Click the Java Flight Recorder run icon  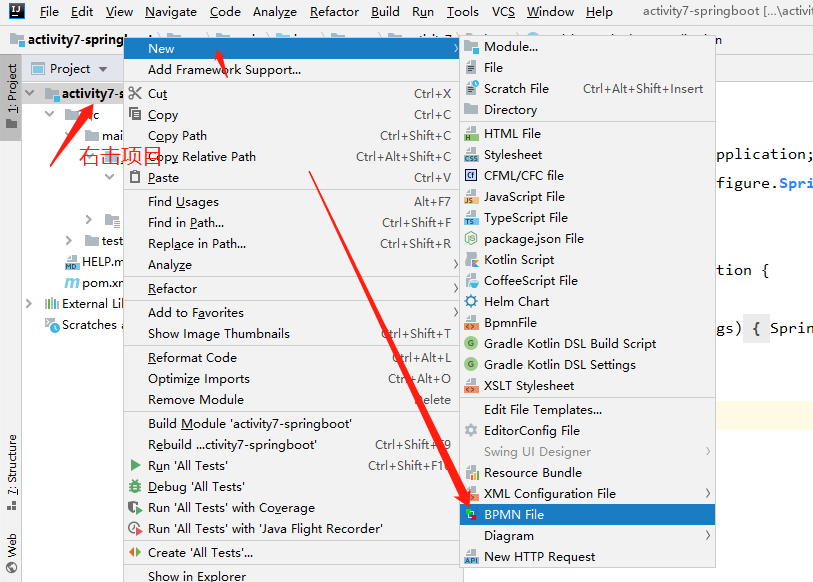point(135,529)
